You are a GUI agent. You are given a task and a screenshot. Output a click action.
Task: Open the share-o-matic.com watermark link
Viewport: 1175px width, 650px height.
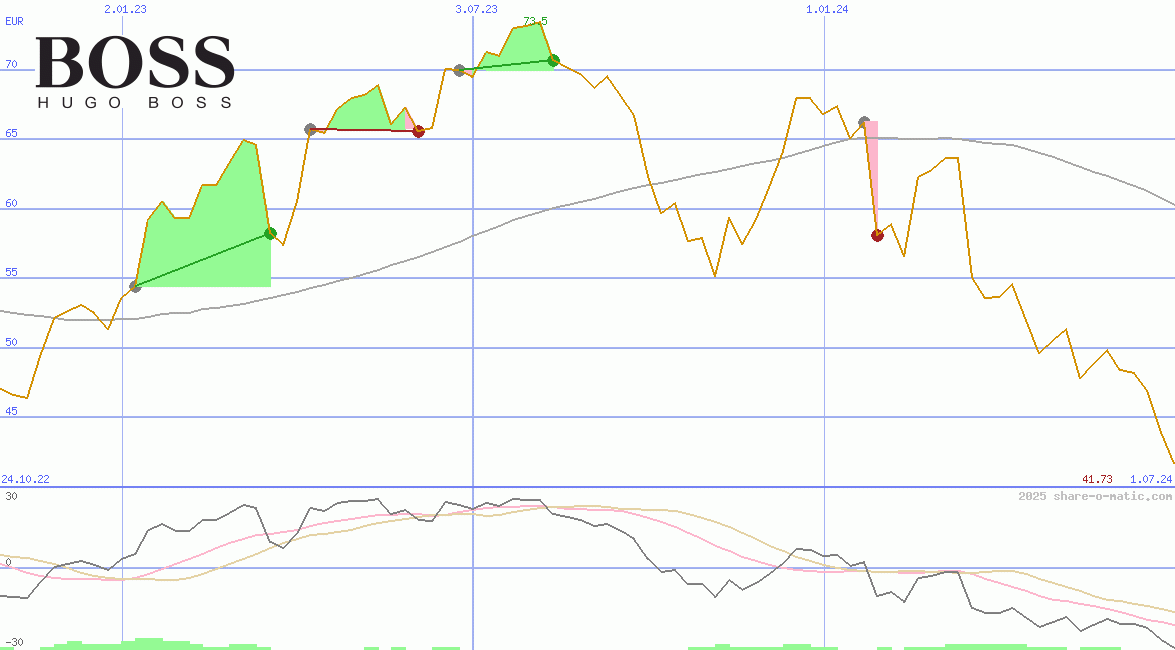pos(1094,496)
